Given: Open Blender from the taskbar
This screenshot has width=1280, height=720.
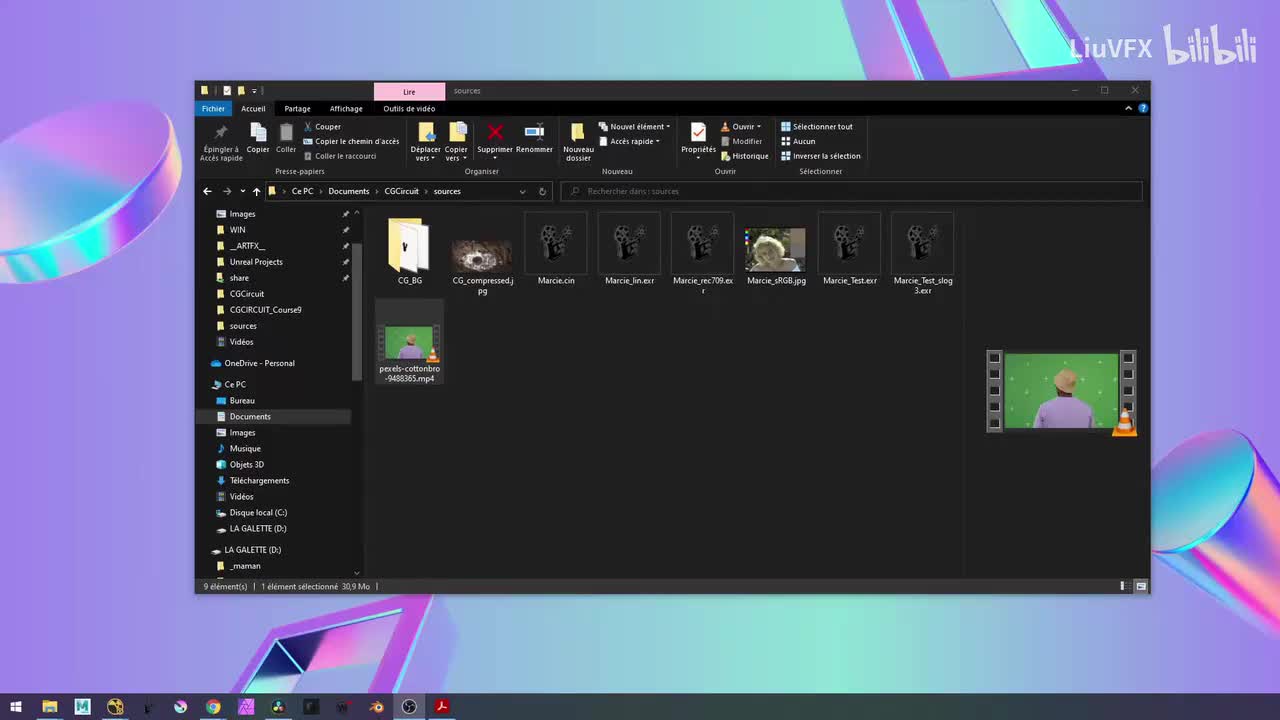Looking at the screenshot, I should tap(377, 707).
